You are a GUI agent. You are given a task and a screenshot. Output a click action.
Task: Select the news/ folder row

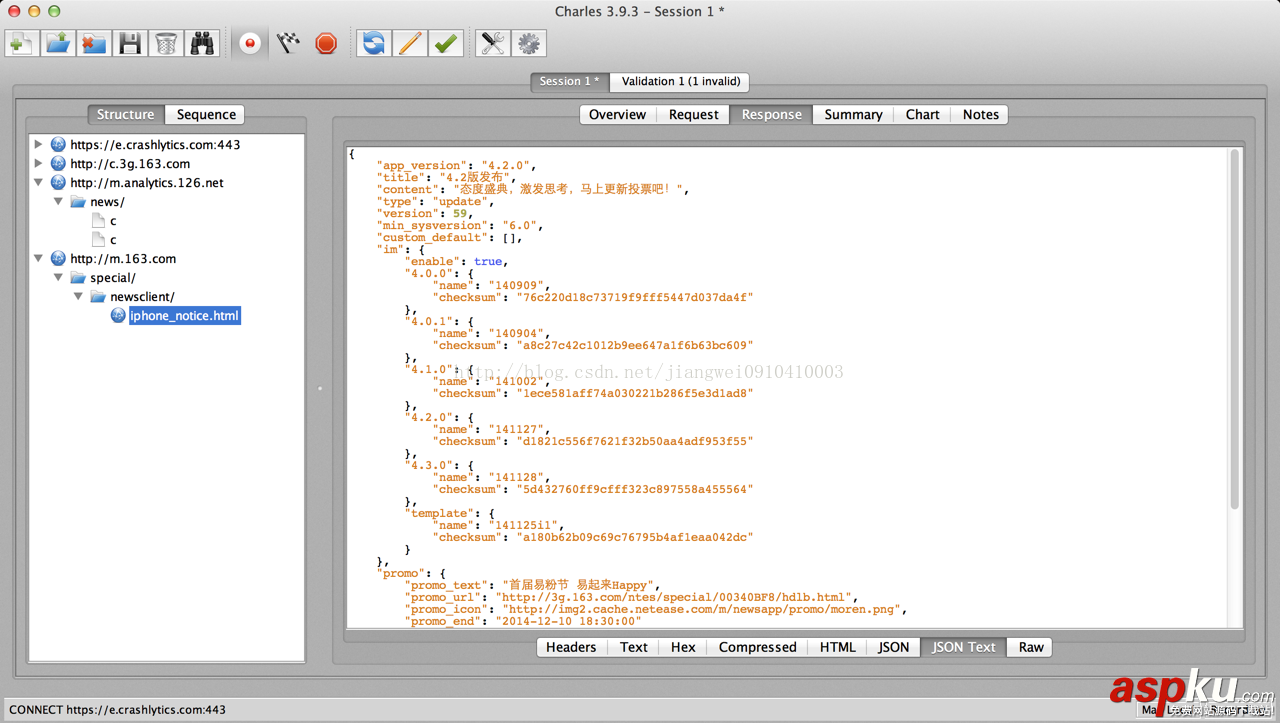pyautogui.click(x=107, y=202)
